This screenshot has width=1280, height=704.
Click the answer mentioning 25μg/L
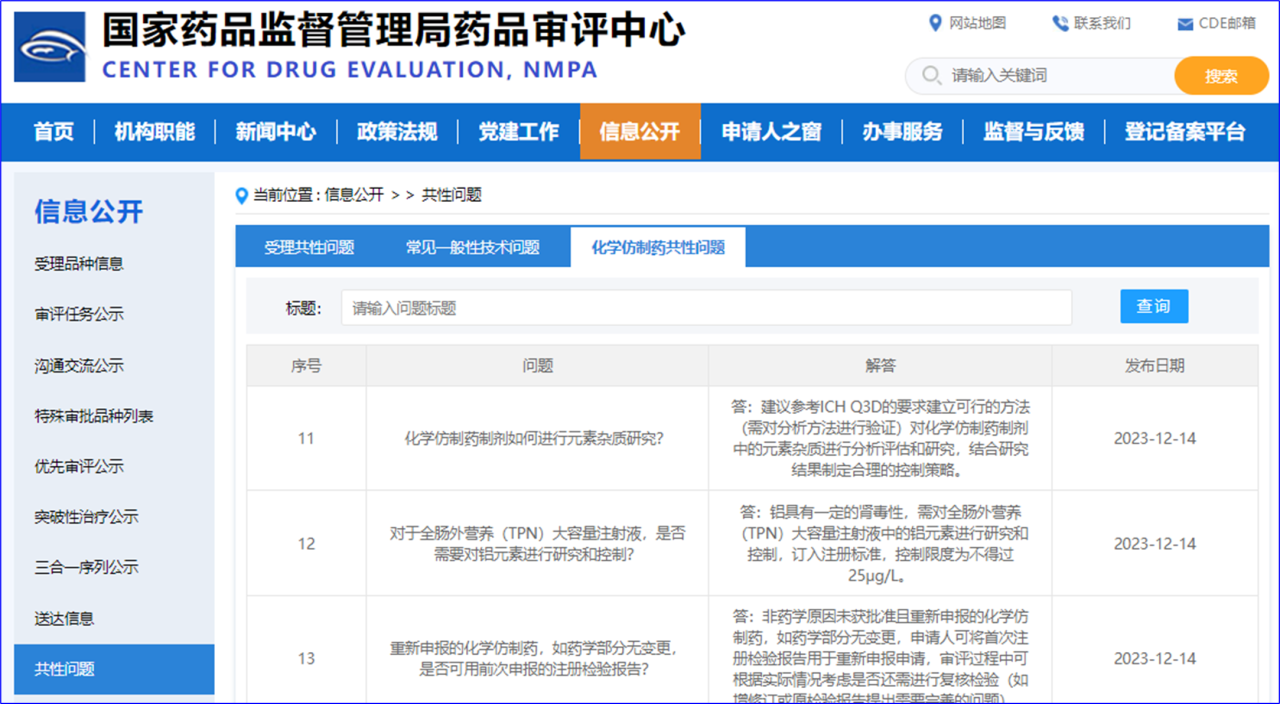pyautogui.click(x=880, y=543)
